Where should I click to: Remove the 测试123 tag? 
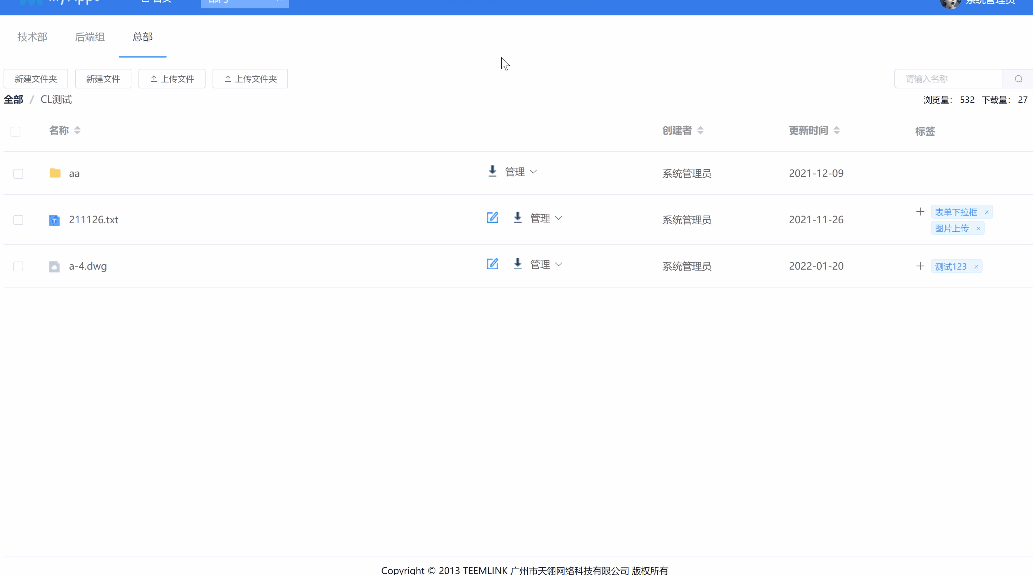(x=976, y=267)
